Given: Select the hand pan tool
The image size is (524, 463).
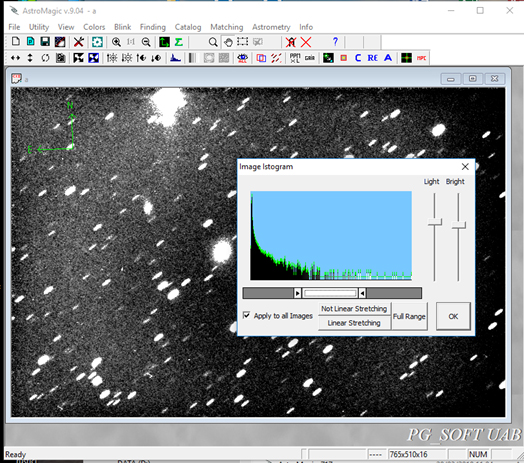Looking at the screenshot, I should tap(228, 42).
